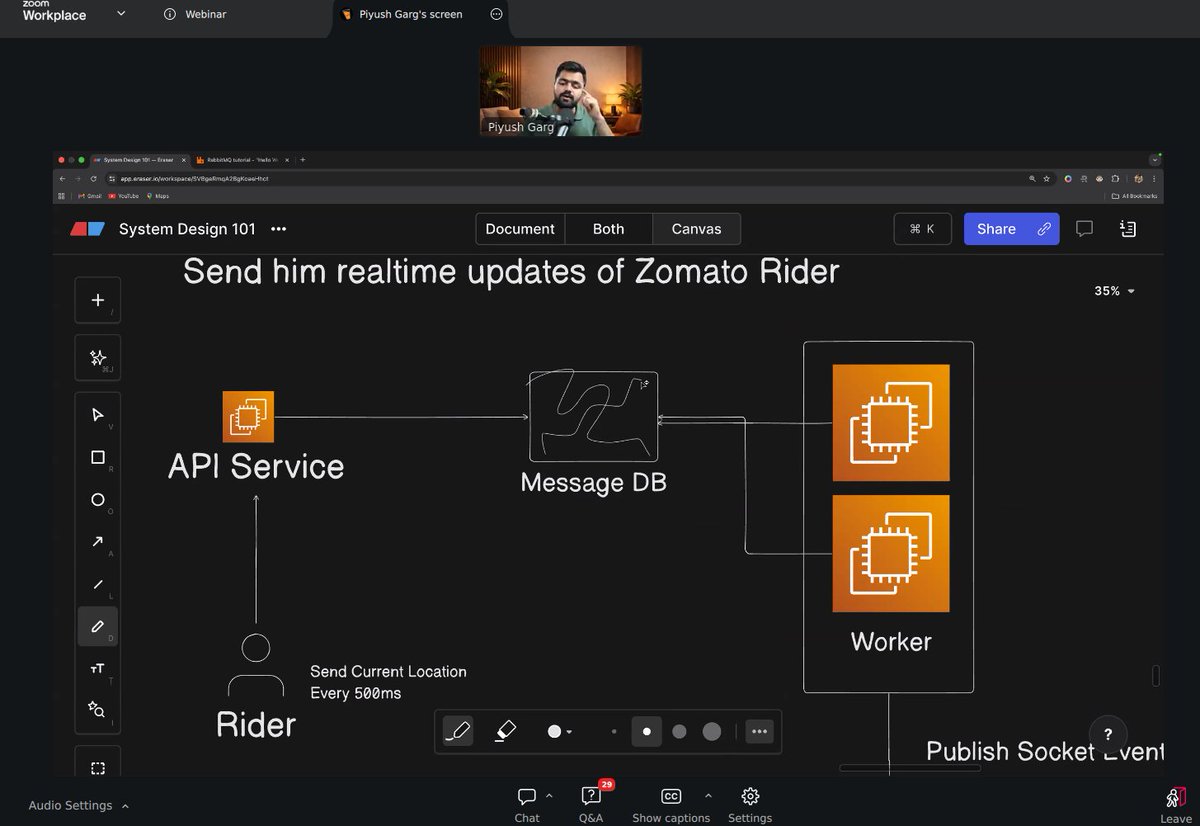Open screen share options ellipsis
This screenshot has height=826, width=1200.
(497, 15)
